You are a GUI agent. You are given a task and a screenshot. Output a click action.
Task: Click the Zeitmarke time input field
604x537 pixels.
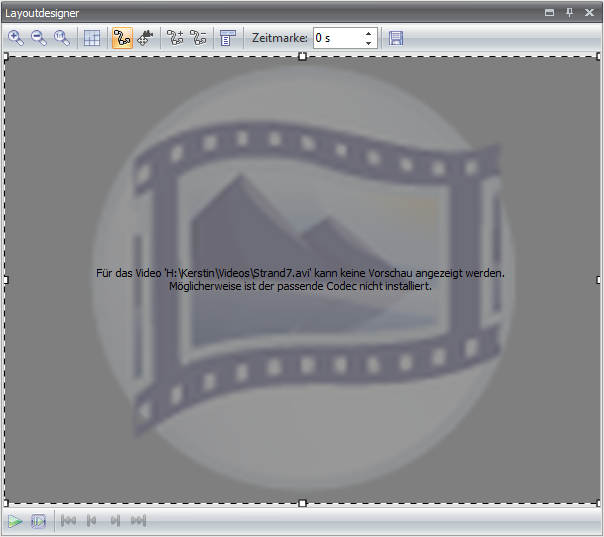(336, 38)
